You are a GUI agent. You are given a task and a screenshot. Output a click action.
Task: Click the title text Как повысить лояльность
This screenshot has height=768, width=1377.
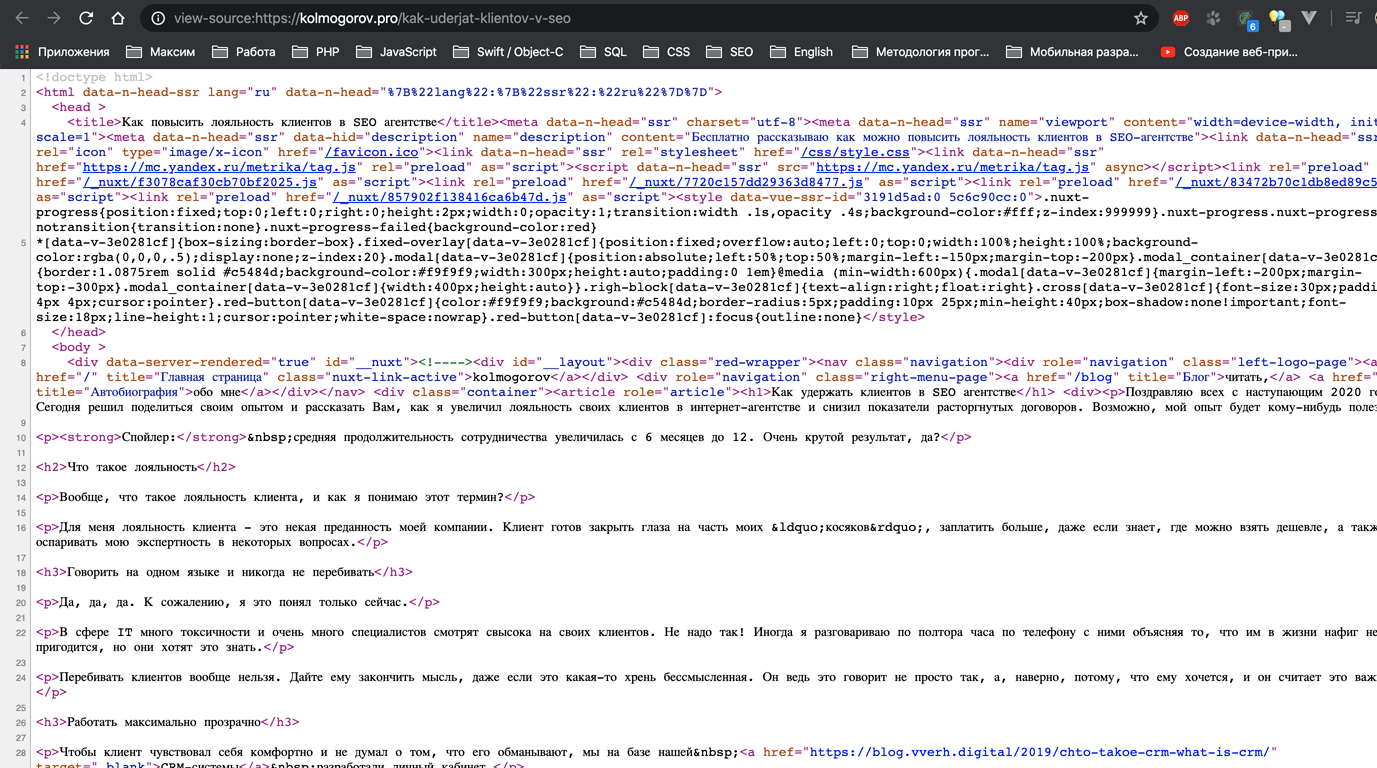(x=279, y=122)
